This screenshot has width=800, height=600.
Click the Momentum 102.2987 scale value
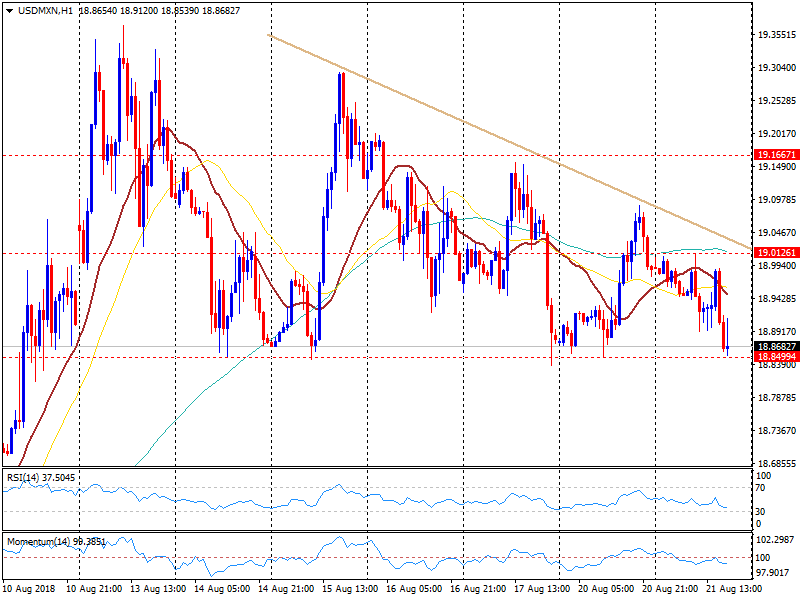[776, 539]
